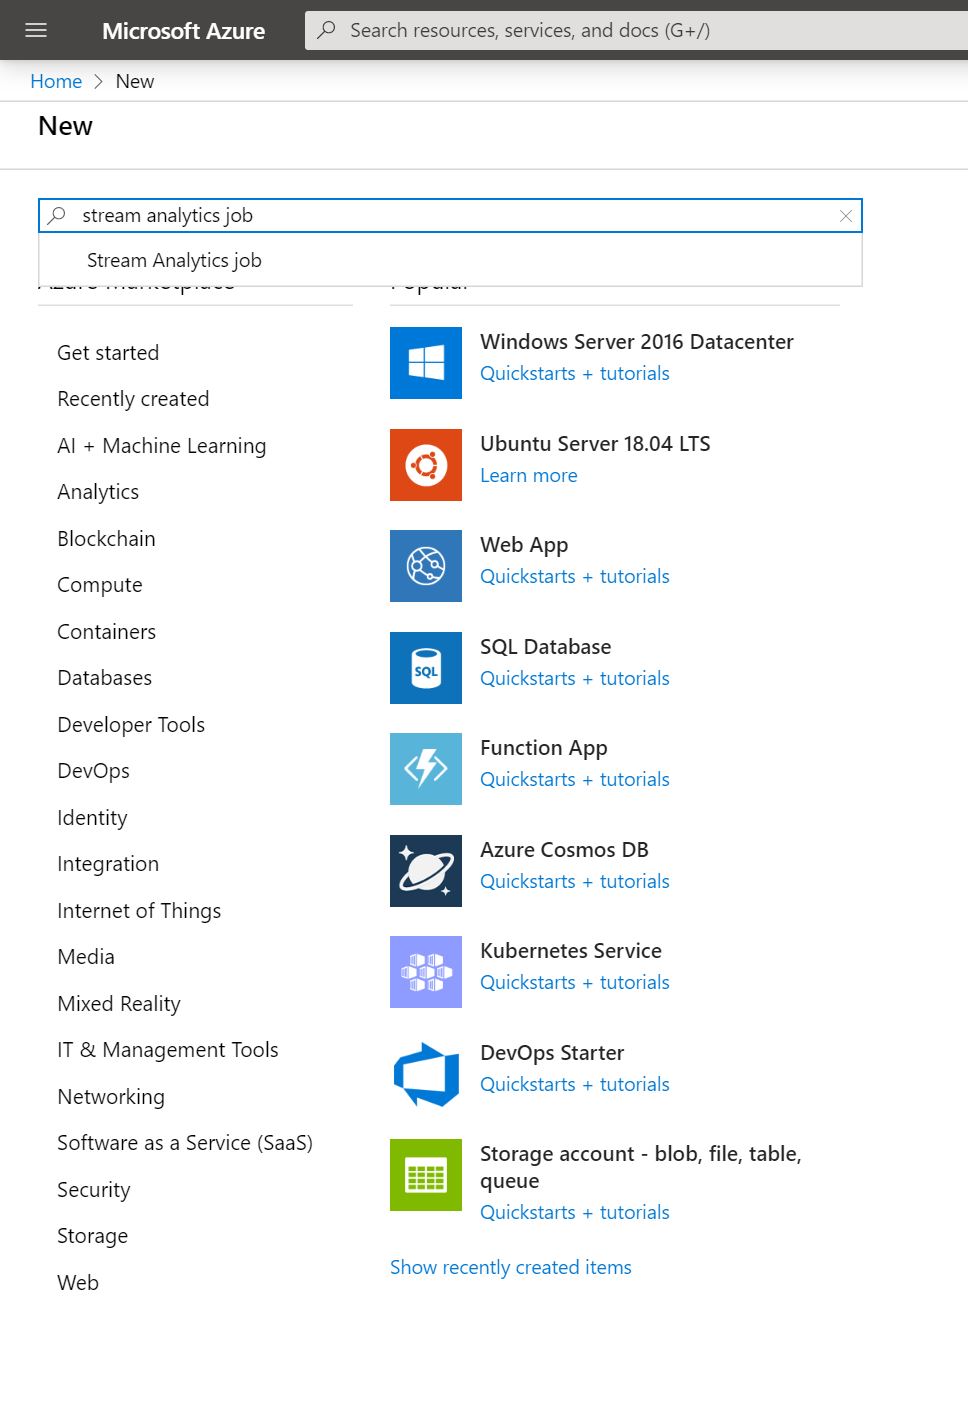Navigate to Home via the breadcrumb
The height and width of the screenshot is (1403, 968).
(x=55, y=81)
